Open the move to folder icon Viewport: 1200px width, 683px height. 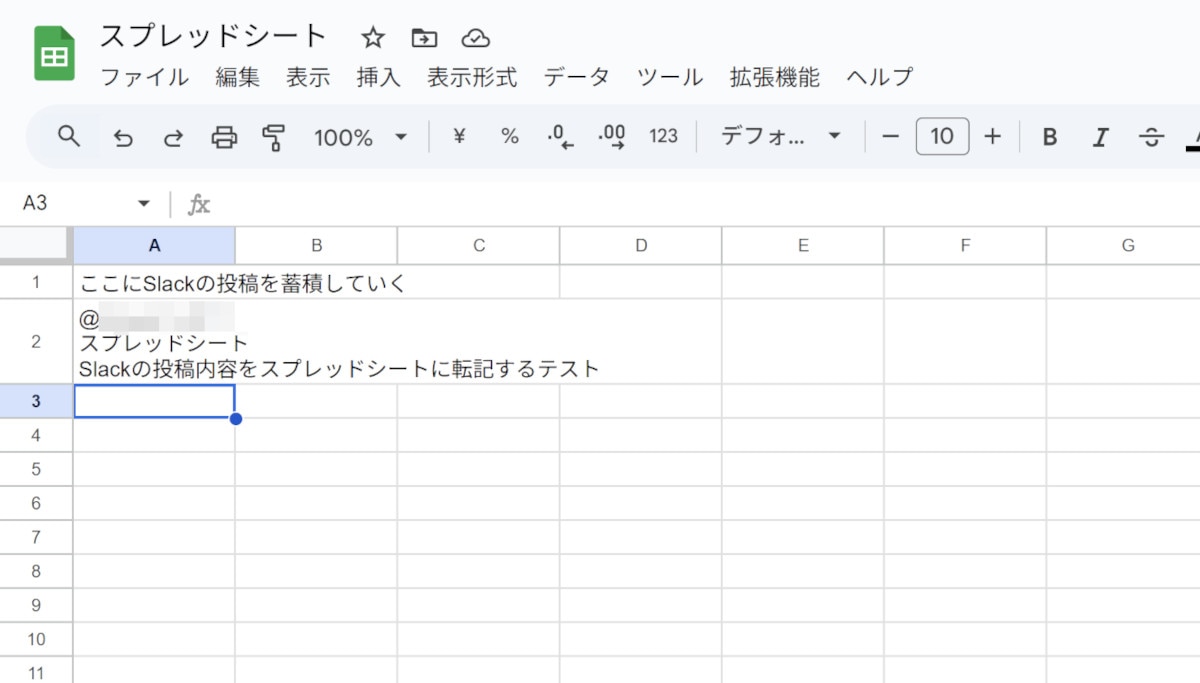coord(424,38)
